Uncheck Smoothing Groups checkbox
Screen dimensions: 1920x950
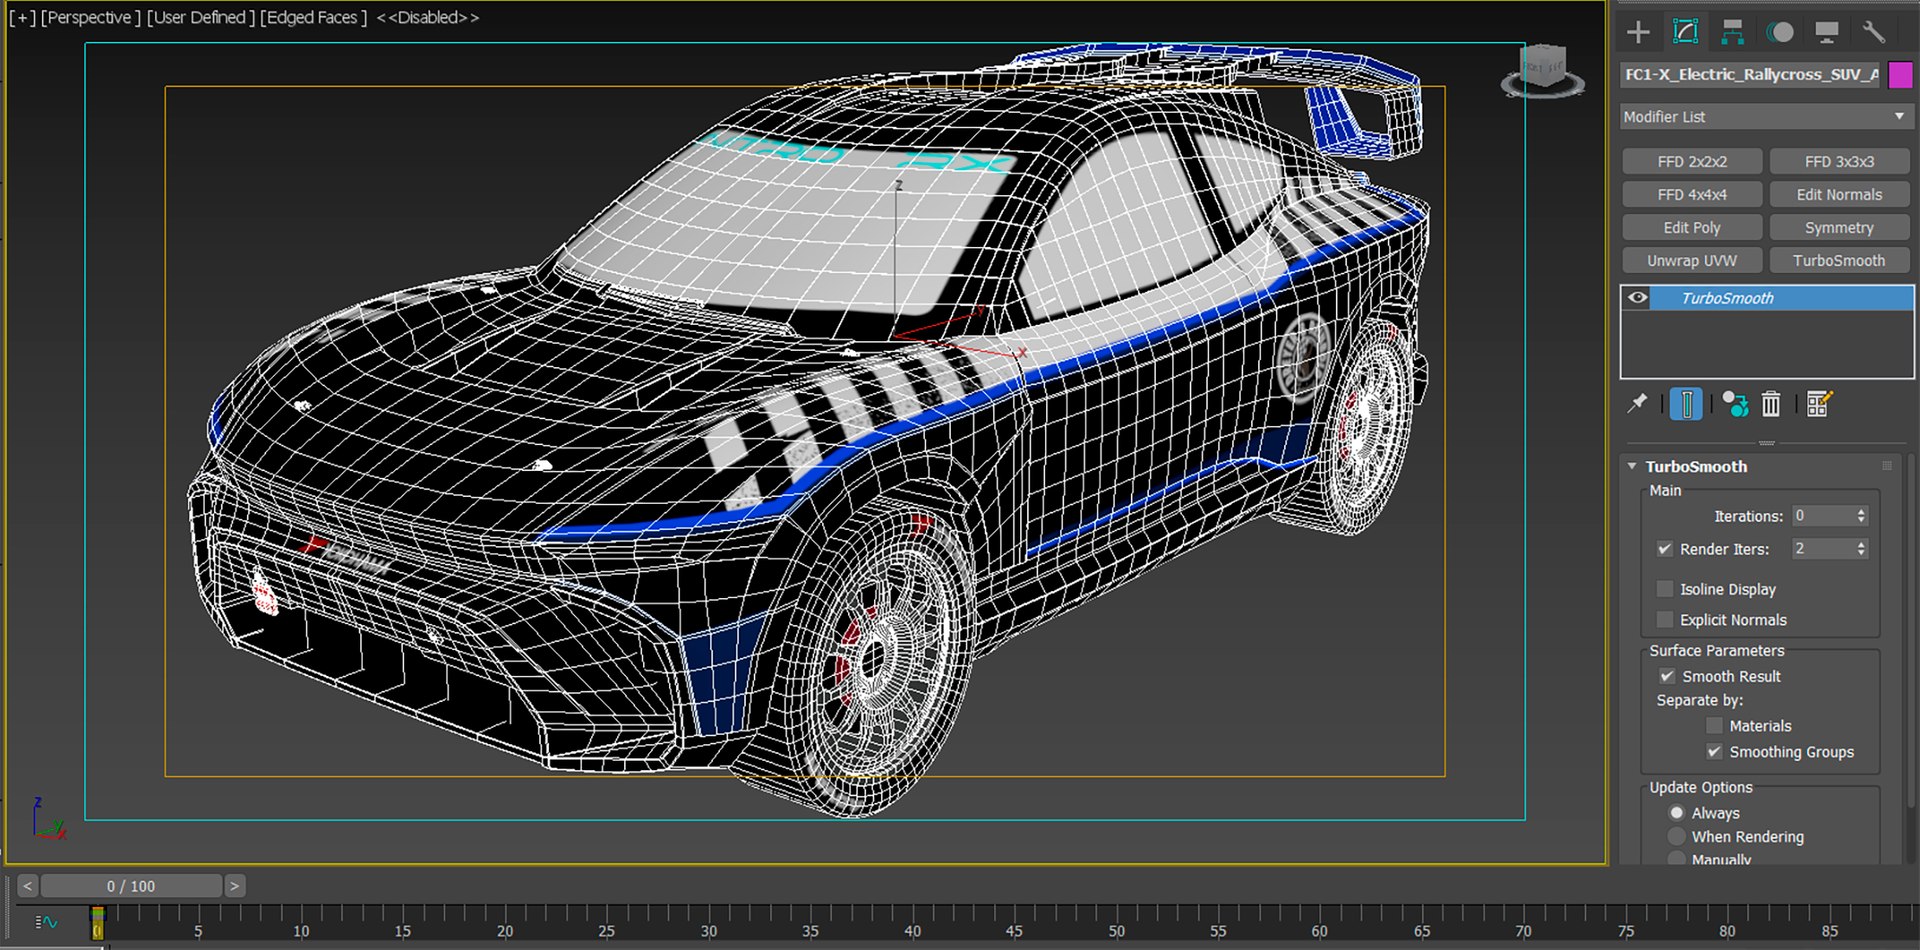coord(1714,752)
